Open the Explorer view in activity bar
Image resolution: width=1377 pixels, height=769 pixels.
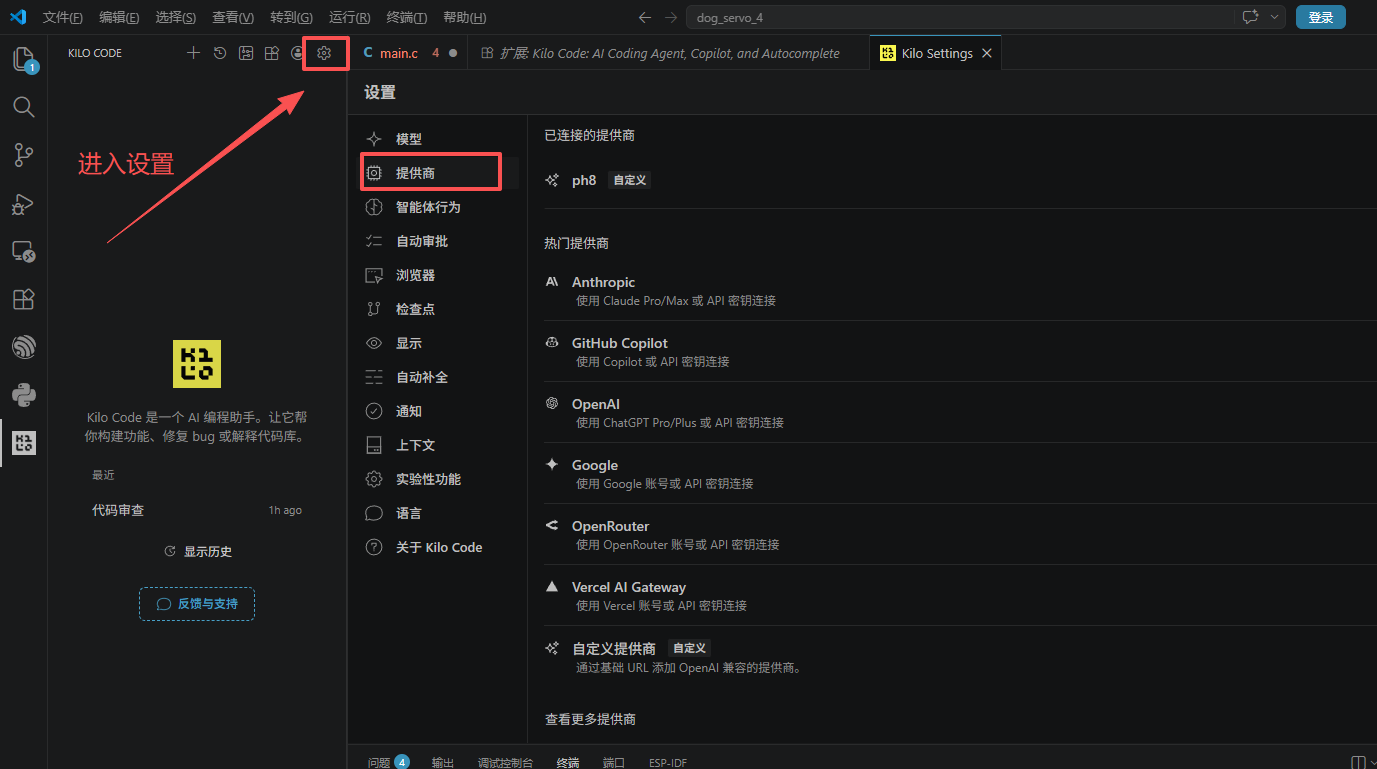[x=23, y=59]
